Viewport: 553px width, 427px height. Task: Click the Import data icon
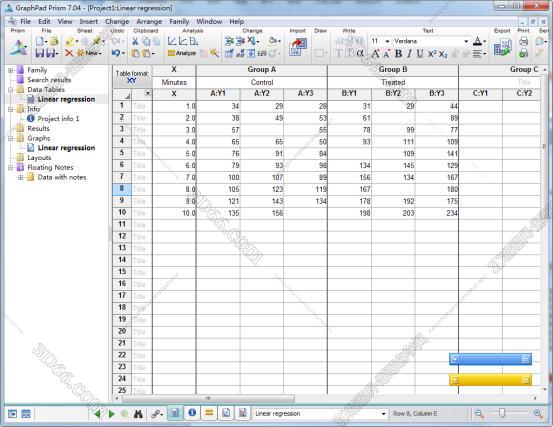click(298, 47)
